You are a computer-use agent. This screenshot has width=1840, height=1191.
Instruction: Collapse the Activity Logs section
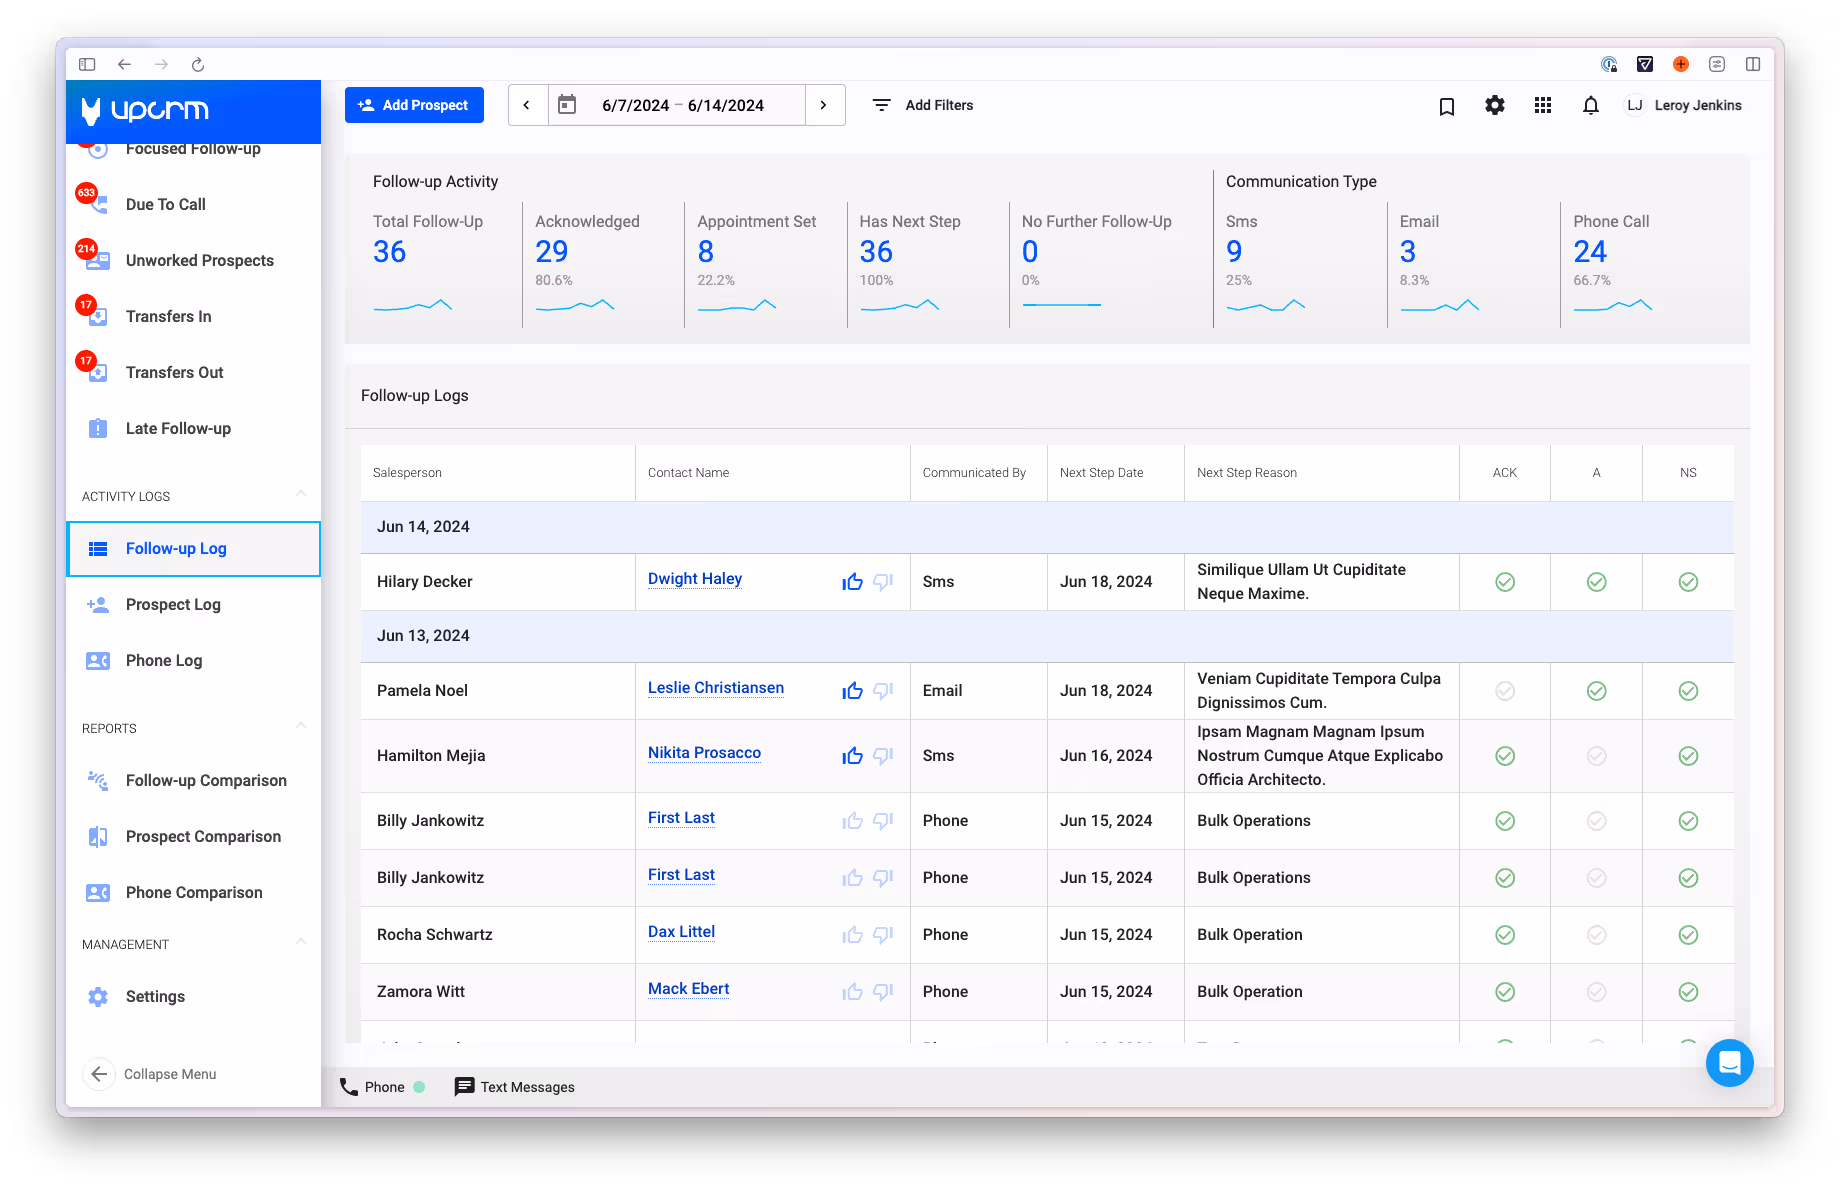click(301, 495)
